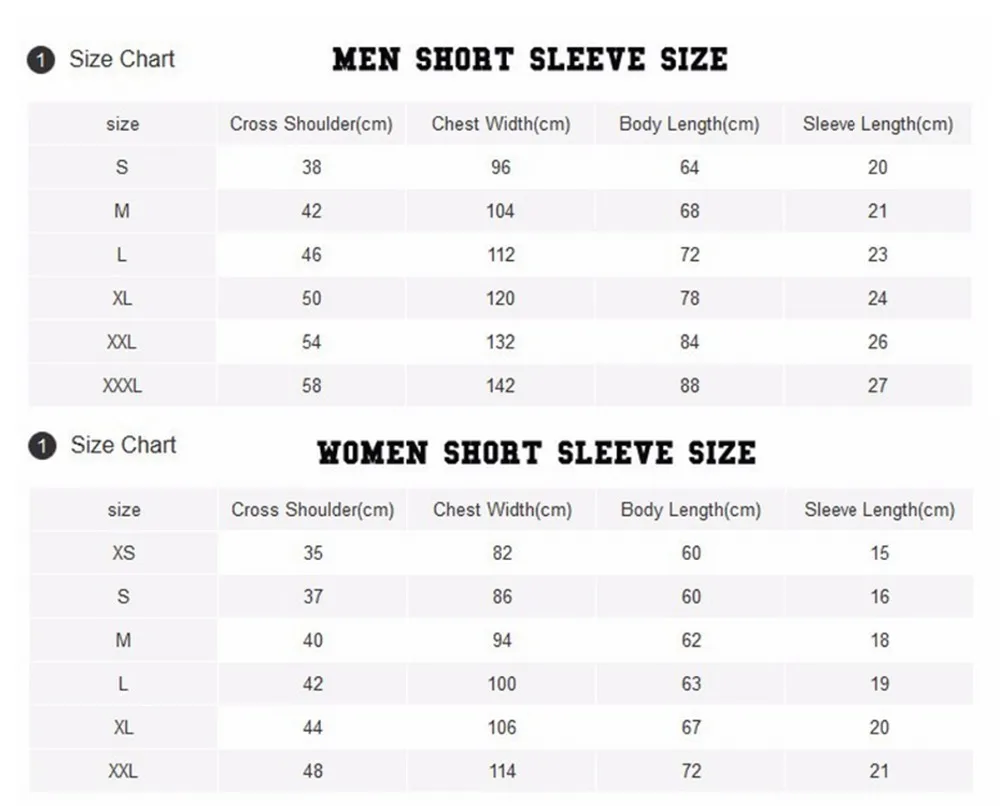This screenshot has height=806, width=1000.
Task: Click the number badge beside men's Size Chart
Action: click(x=41, y=60)
